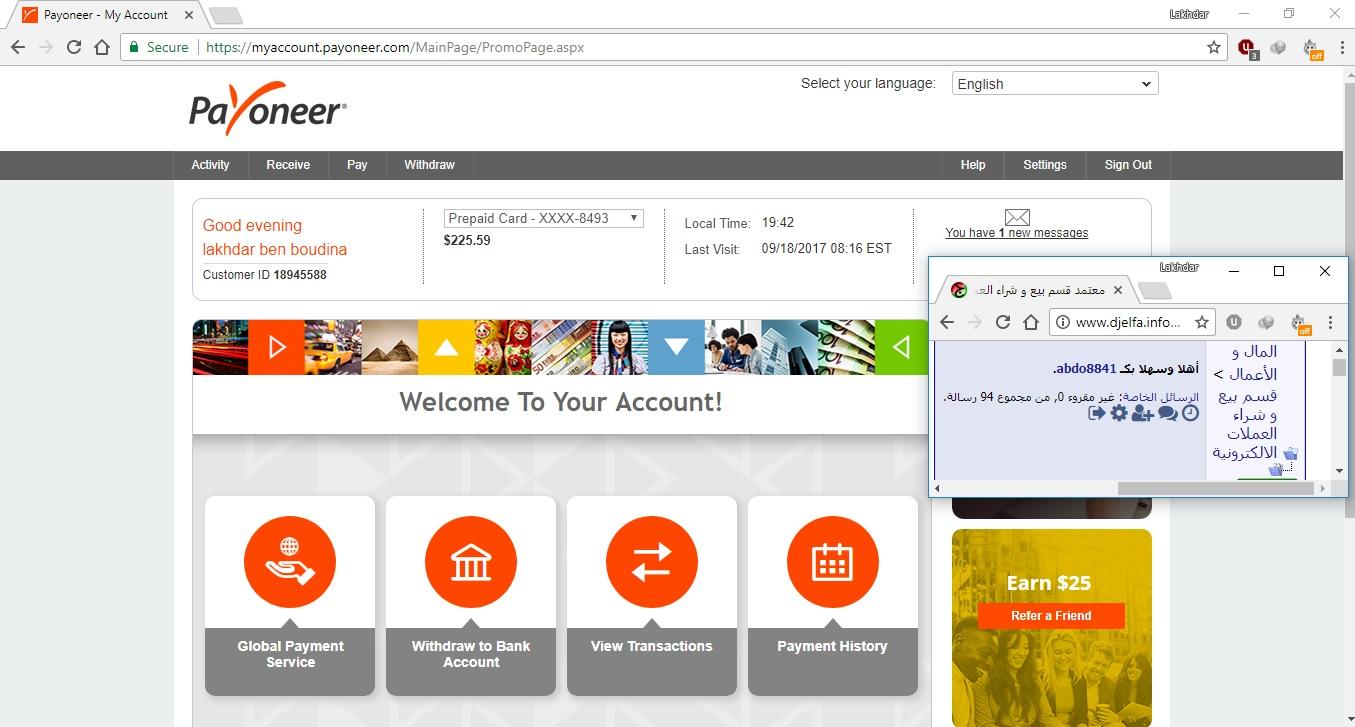Click the Refer a Friend button

(1051, 616)
